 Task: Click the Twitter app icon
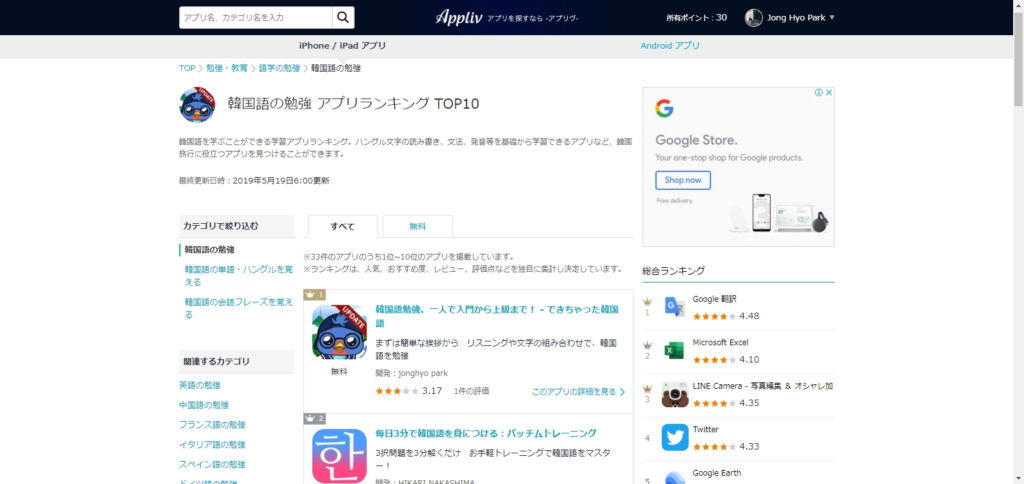[674, 437]
